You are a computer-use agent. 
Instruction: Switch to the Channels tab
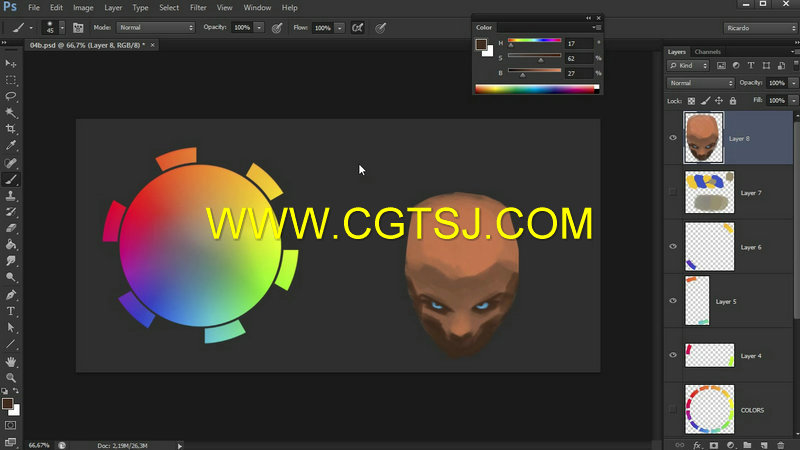tap(708, 52)
